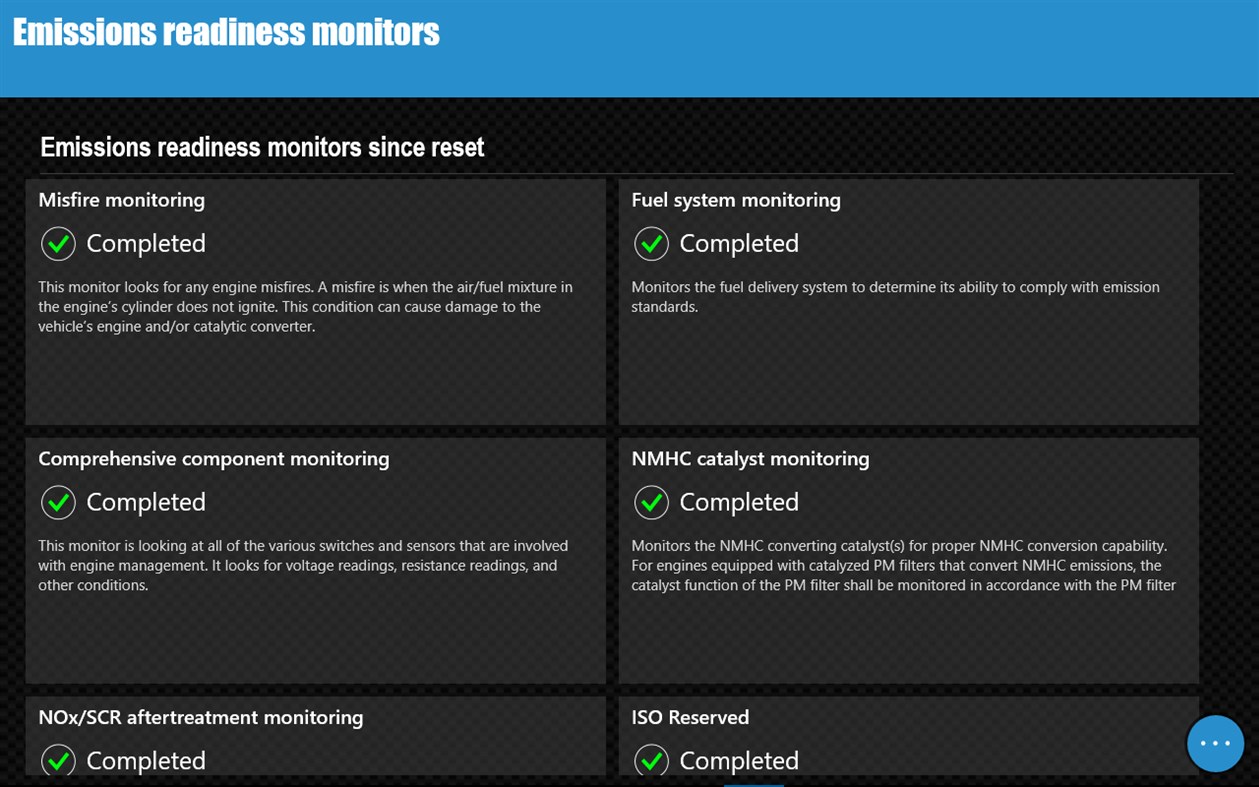Open the Fuel system monitoring description card
The width and height of the screenshot is (1259, 787).
coord(907,300)
